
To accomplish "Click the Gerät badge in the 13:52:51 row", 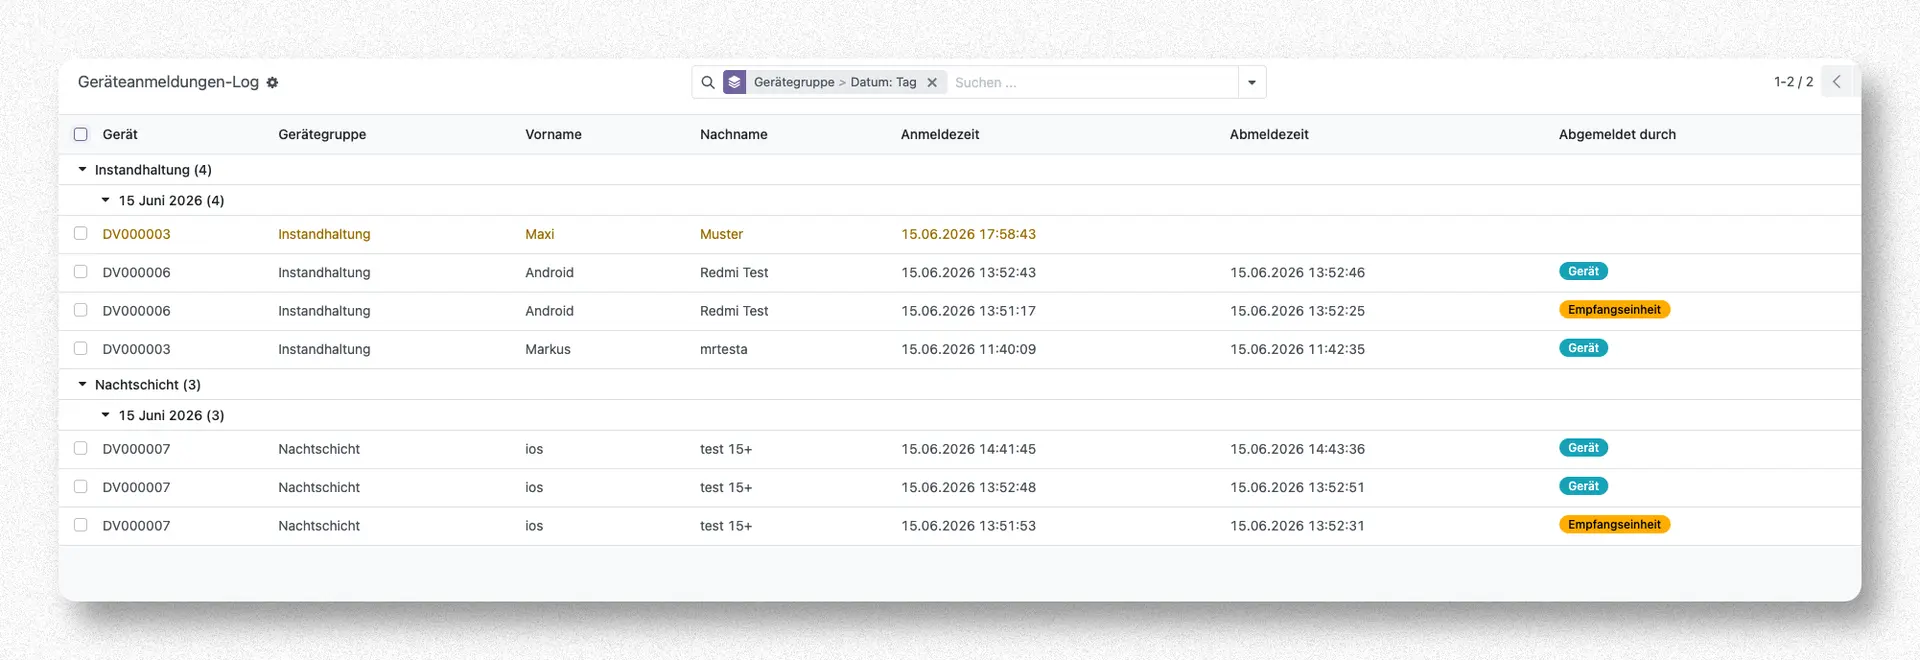I will coord(1583,486).
